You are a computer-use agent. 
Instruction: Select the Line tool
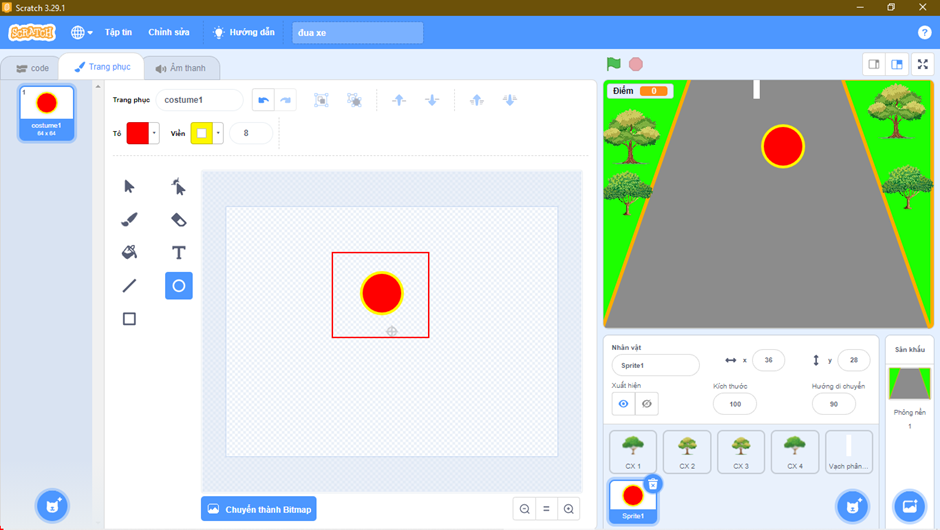click(x=129, y=285)
